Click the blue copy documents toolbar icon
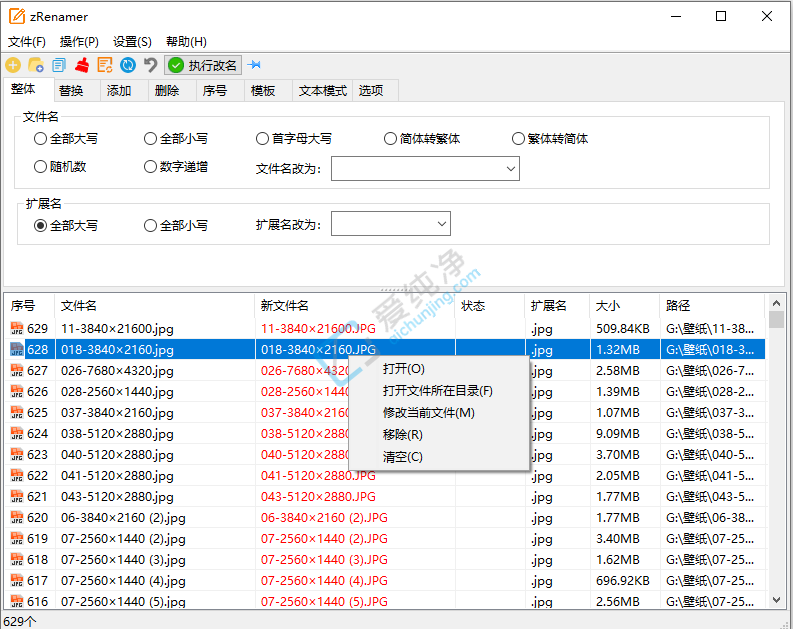Screen dimensions: 793x629 (x=59, y=65)
